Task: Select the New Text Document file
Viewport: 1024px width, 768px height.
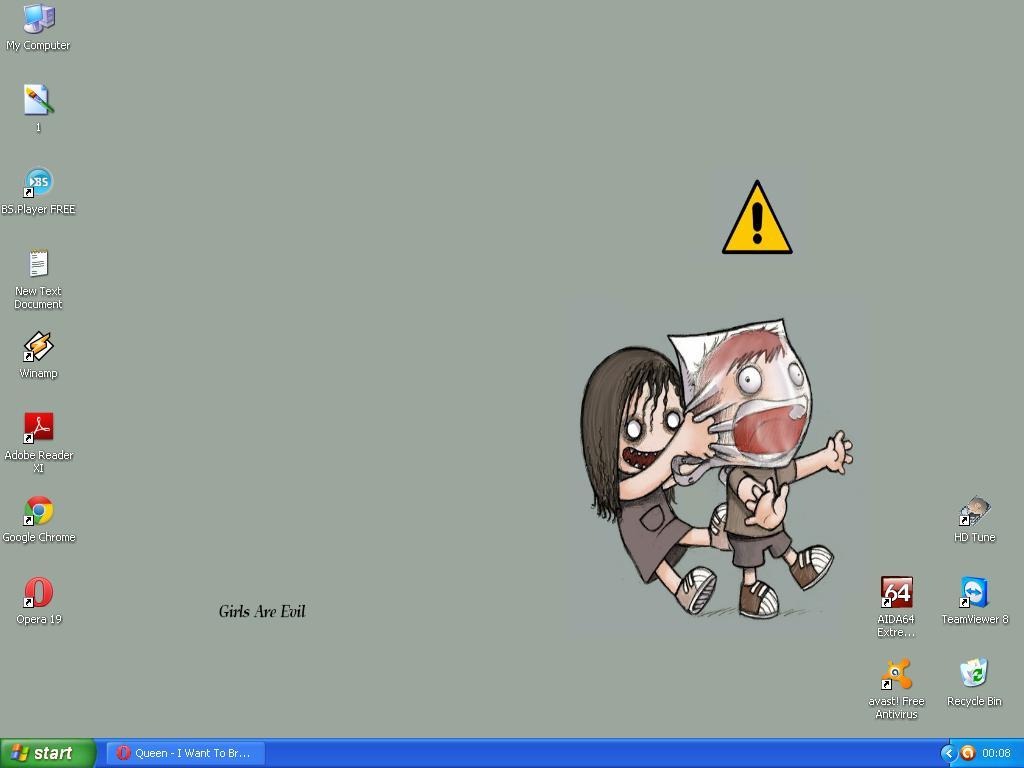Action: (x=38, y=265)
